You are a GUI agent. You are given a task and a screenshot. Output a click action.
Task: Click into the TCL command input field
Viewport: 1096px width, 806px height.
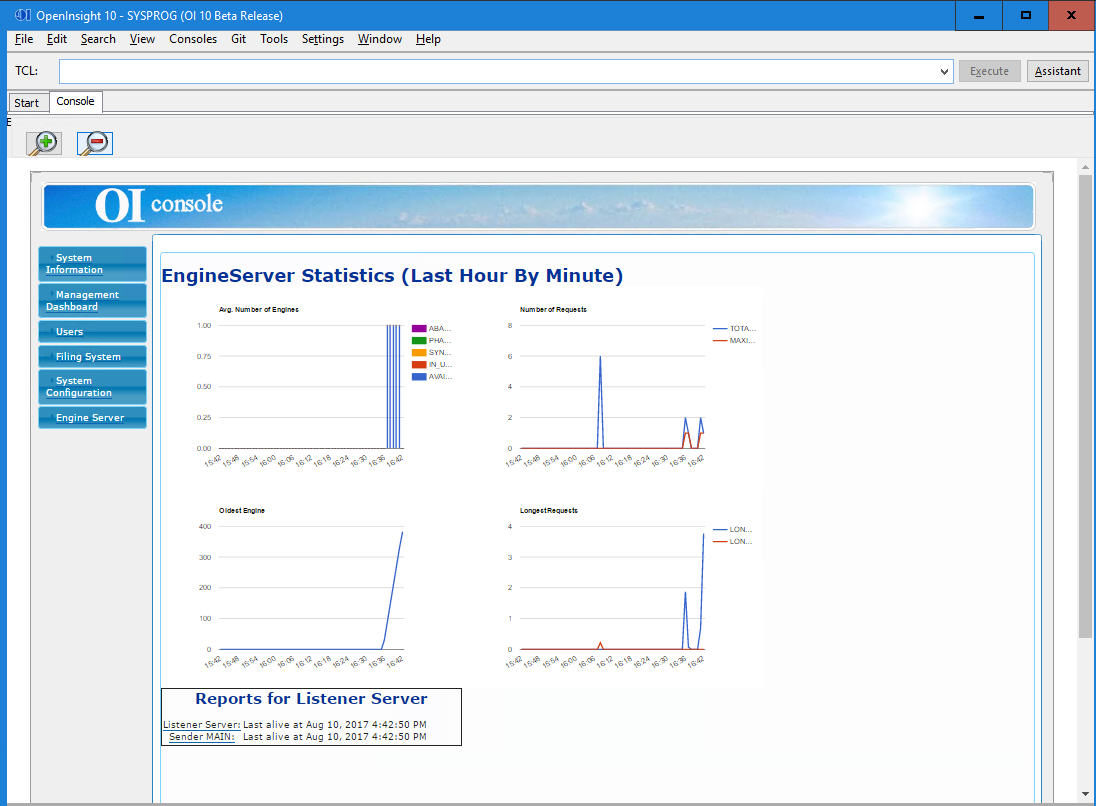click(498, 71)
